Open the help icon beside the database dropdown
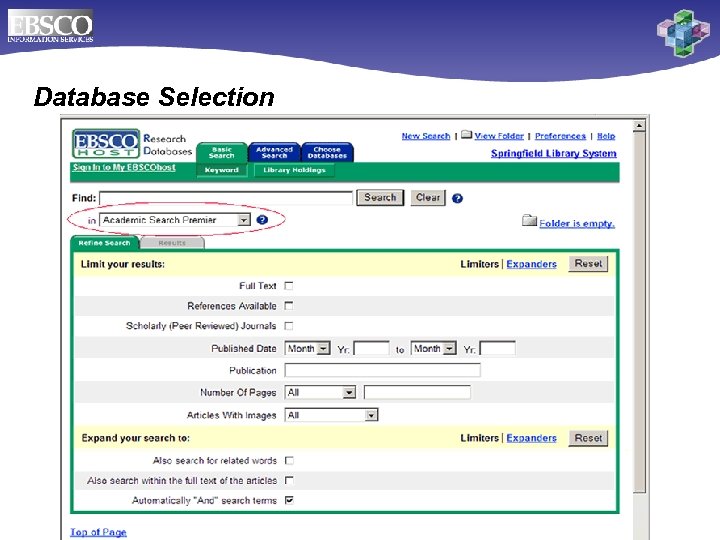 click(262, 220)
